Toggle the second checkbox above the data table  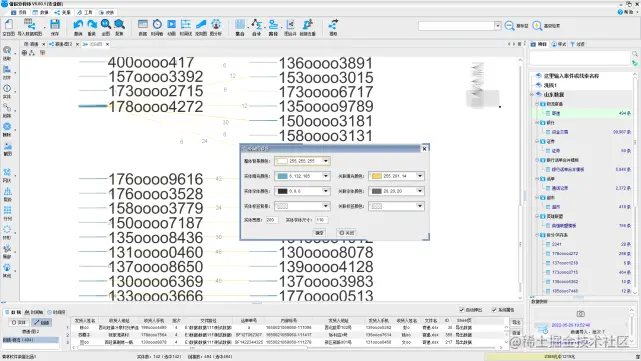pyautogui.click(x=494, y=310)
